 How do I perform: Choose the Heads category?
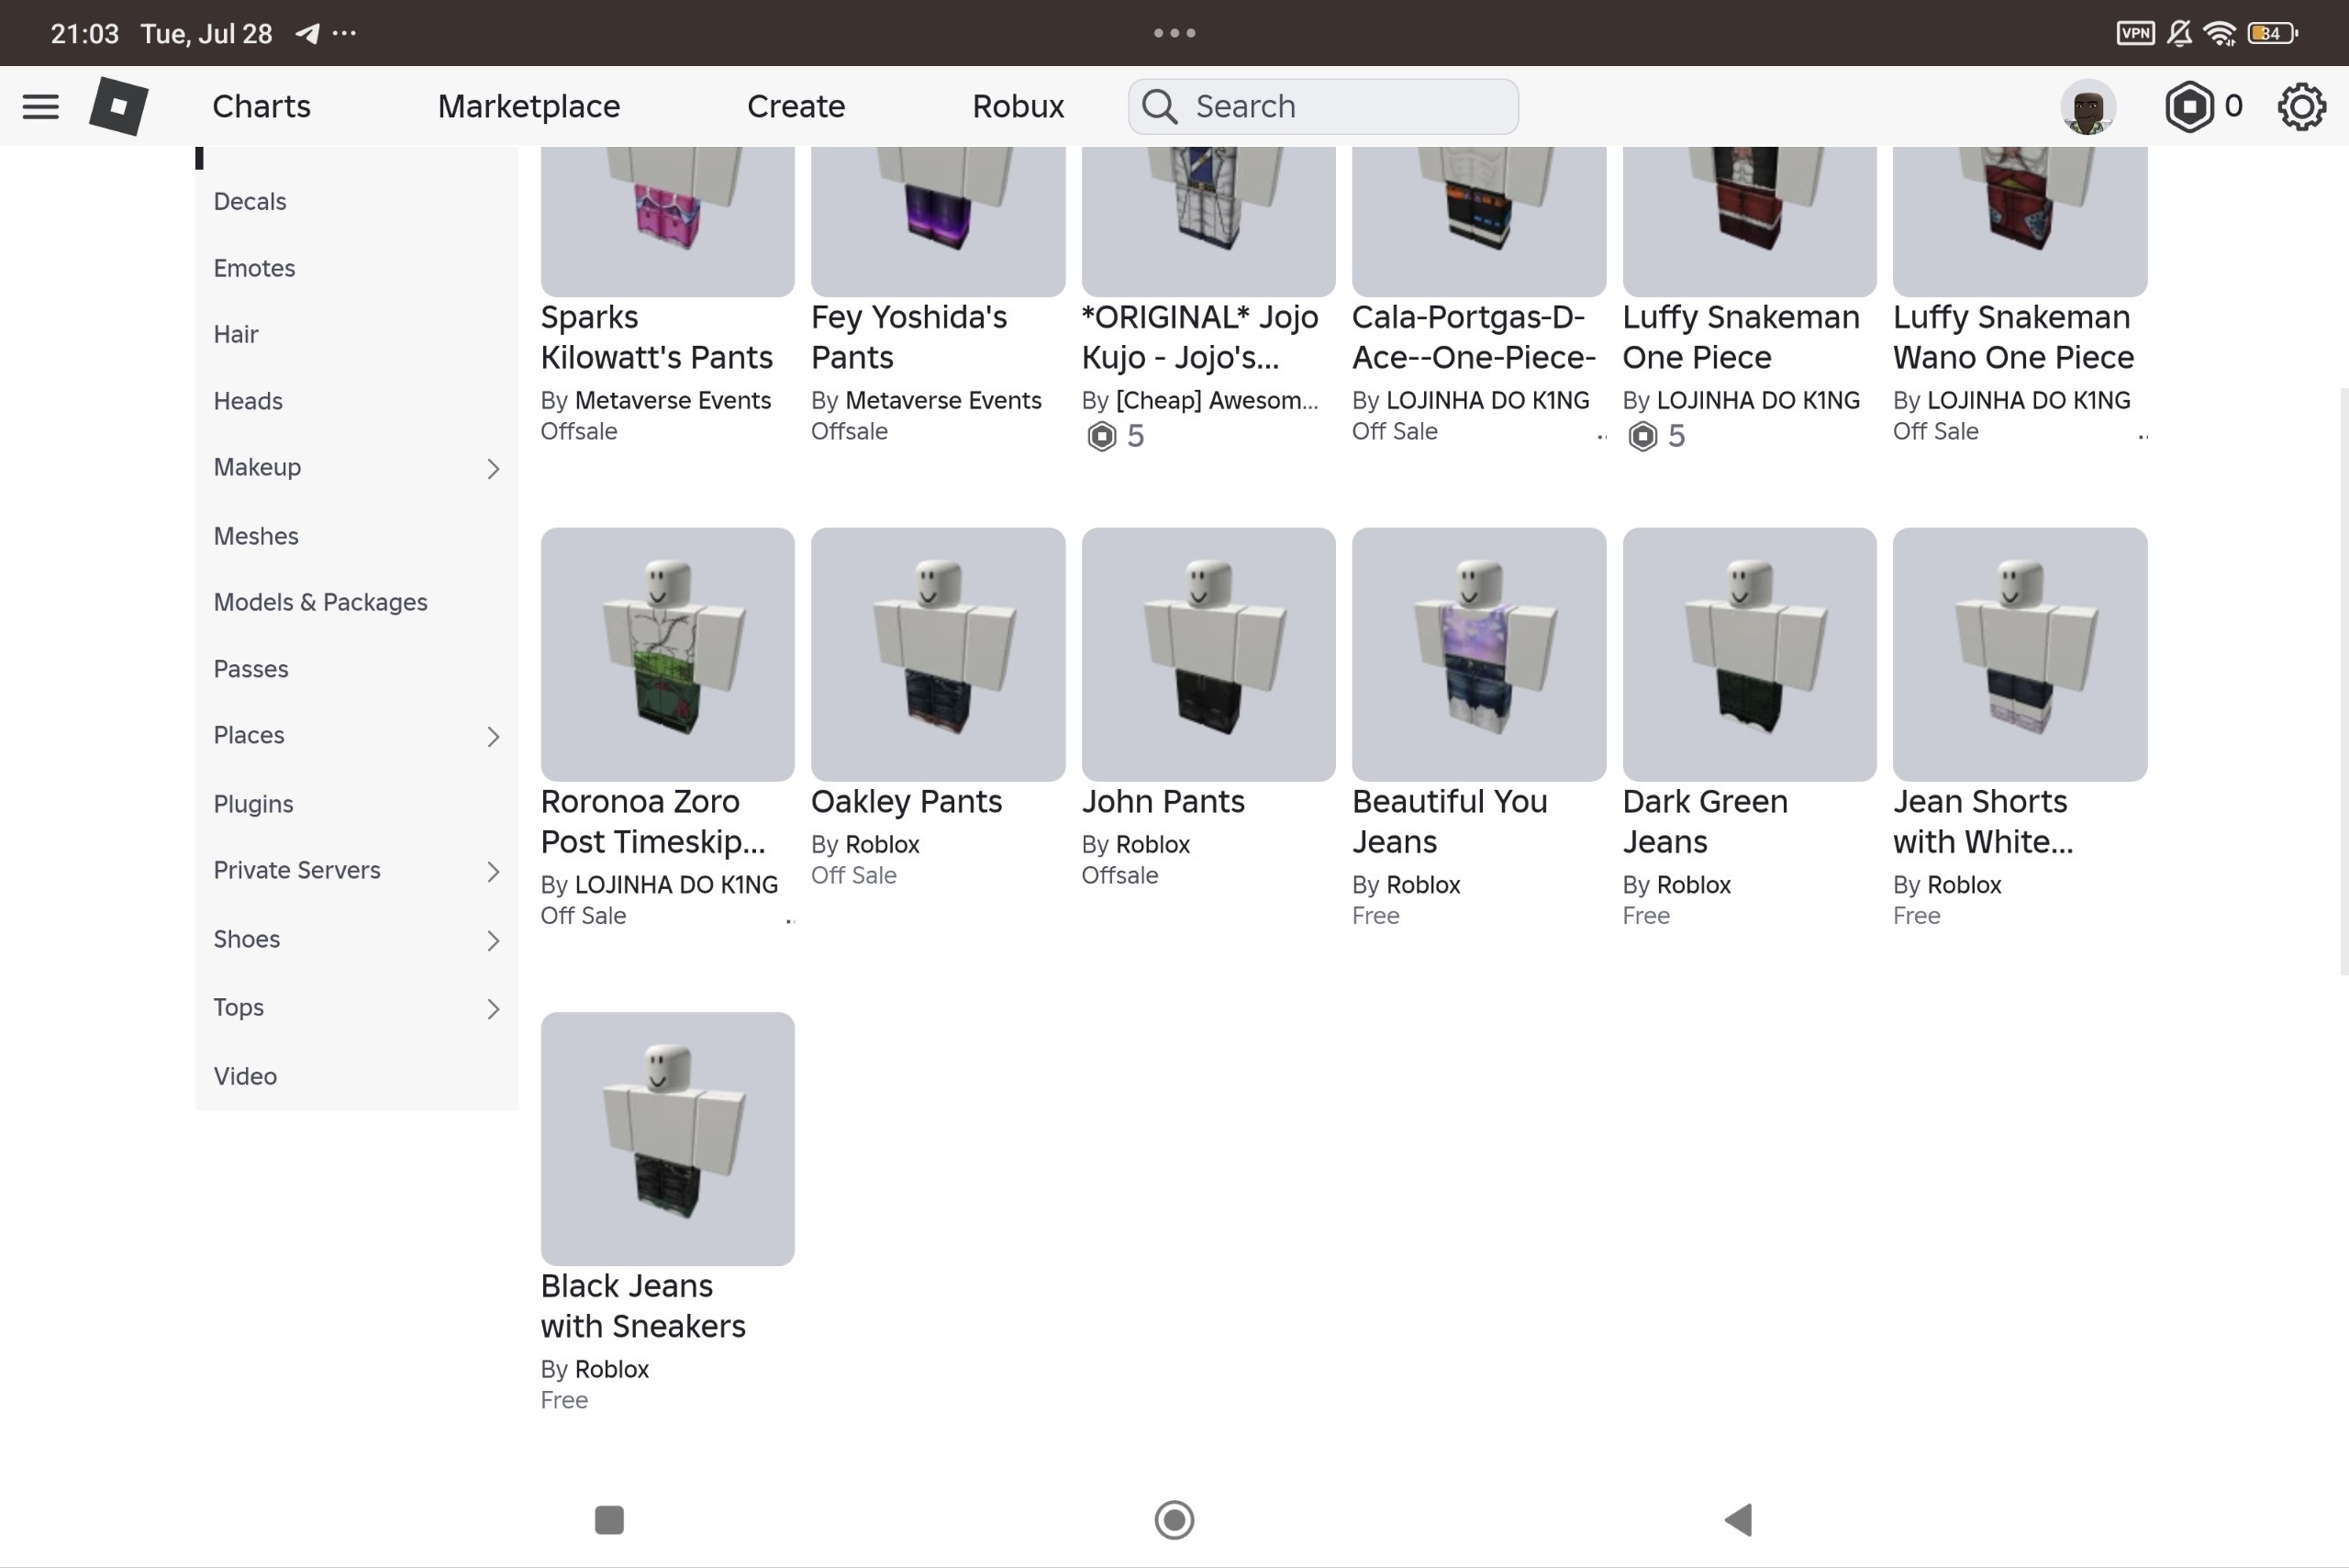[x=248, y=401]
